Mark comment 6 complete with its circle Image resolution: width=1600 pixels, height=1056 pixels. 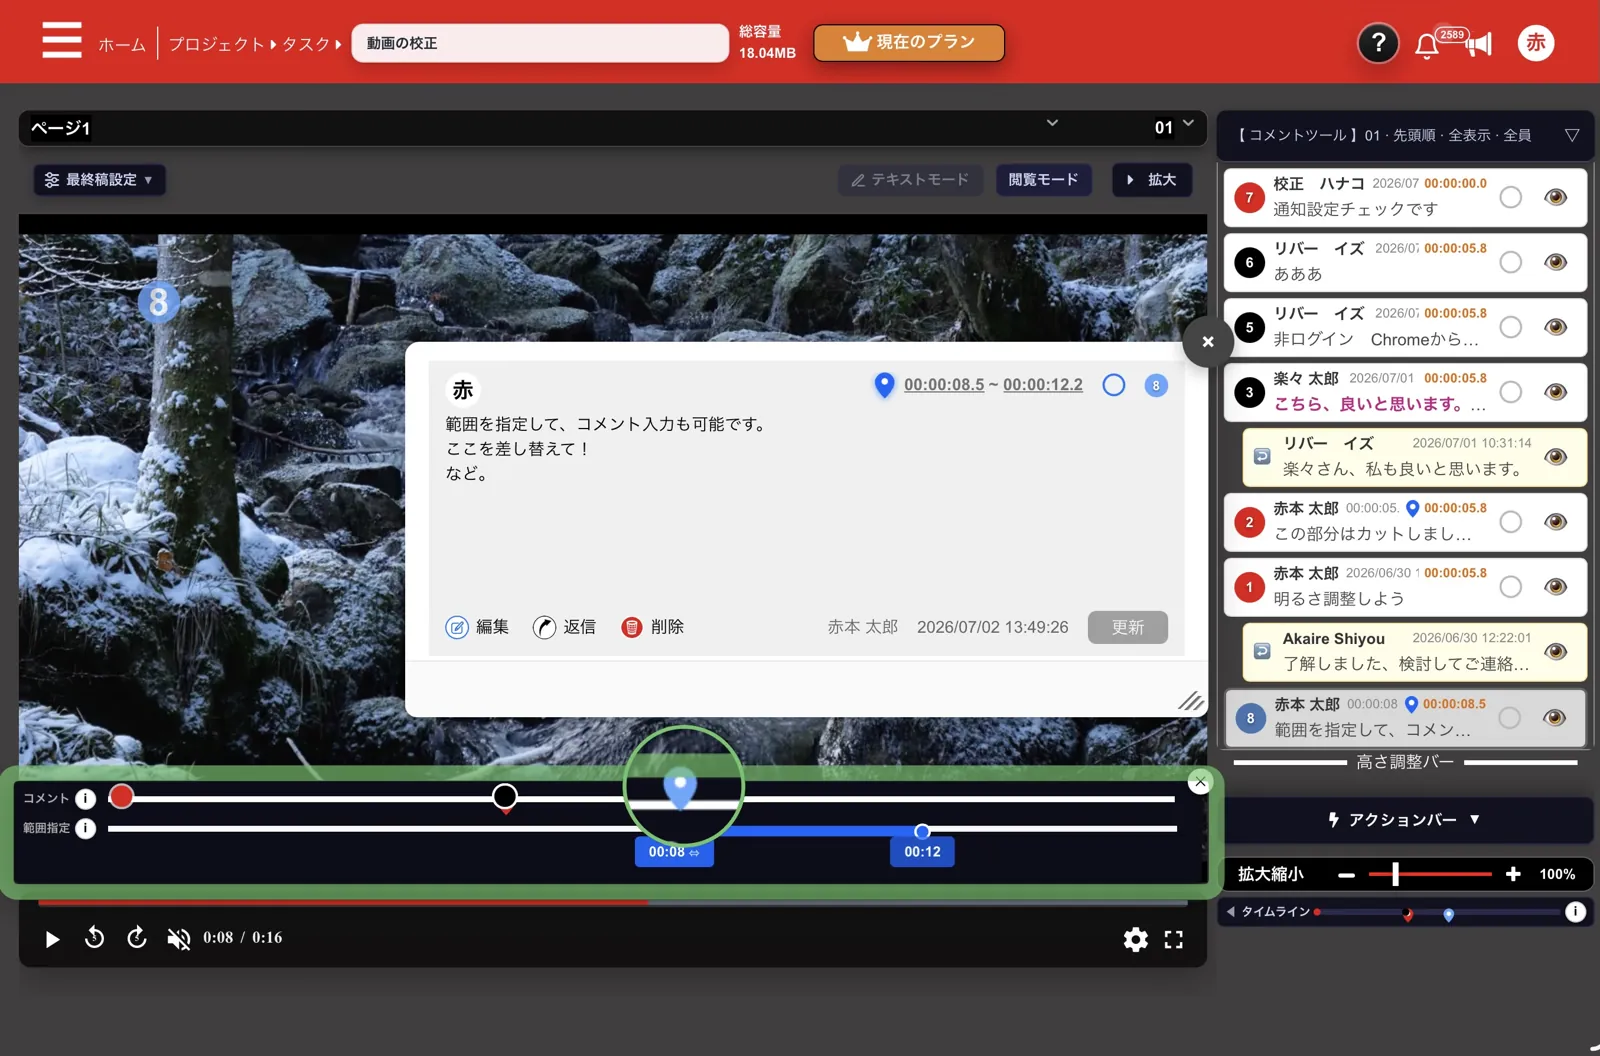click(1511, 262)
